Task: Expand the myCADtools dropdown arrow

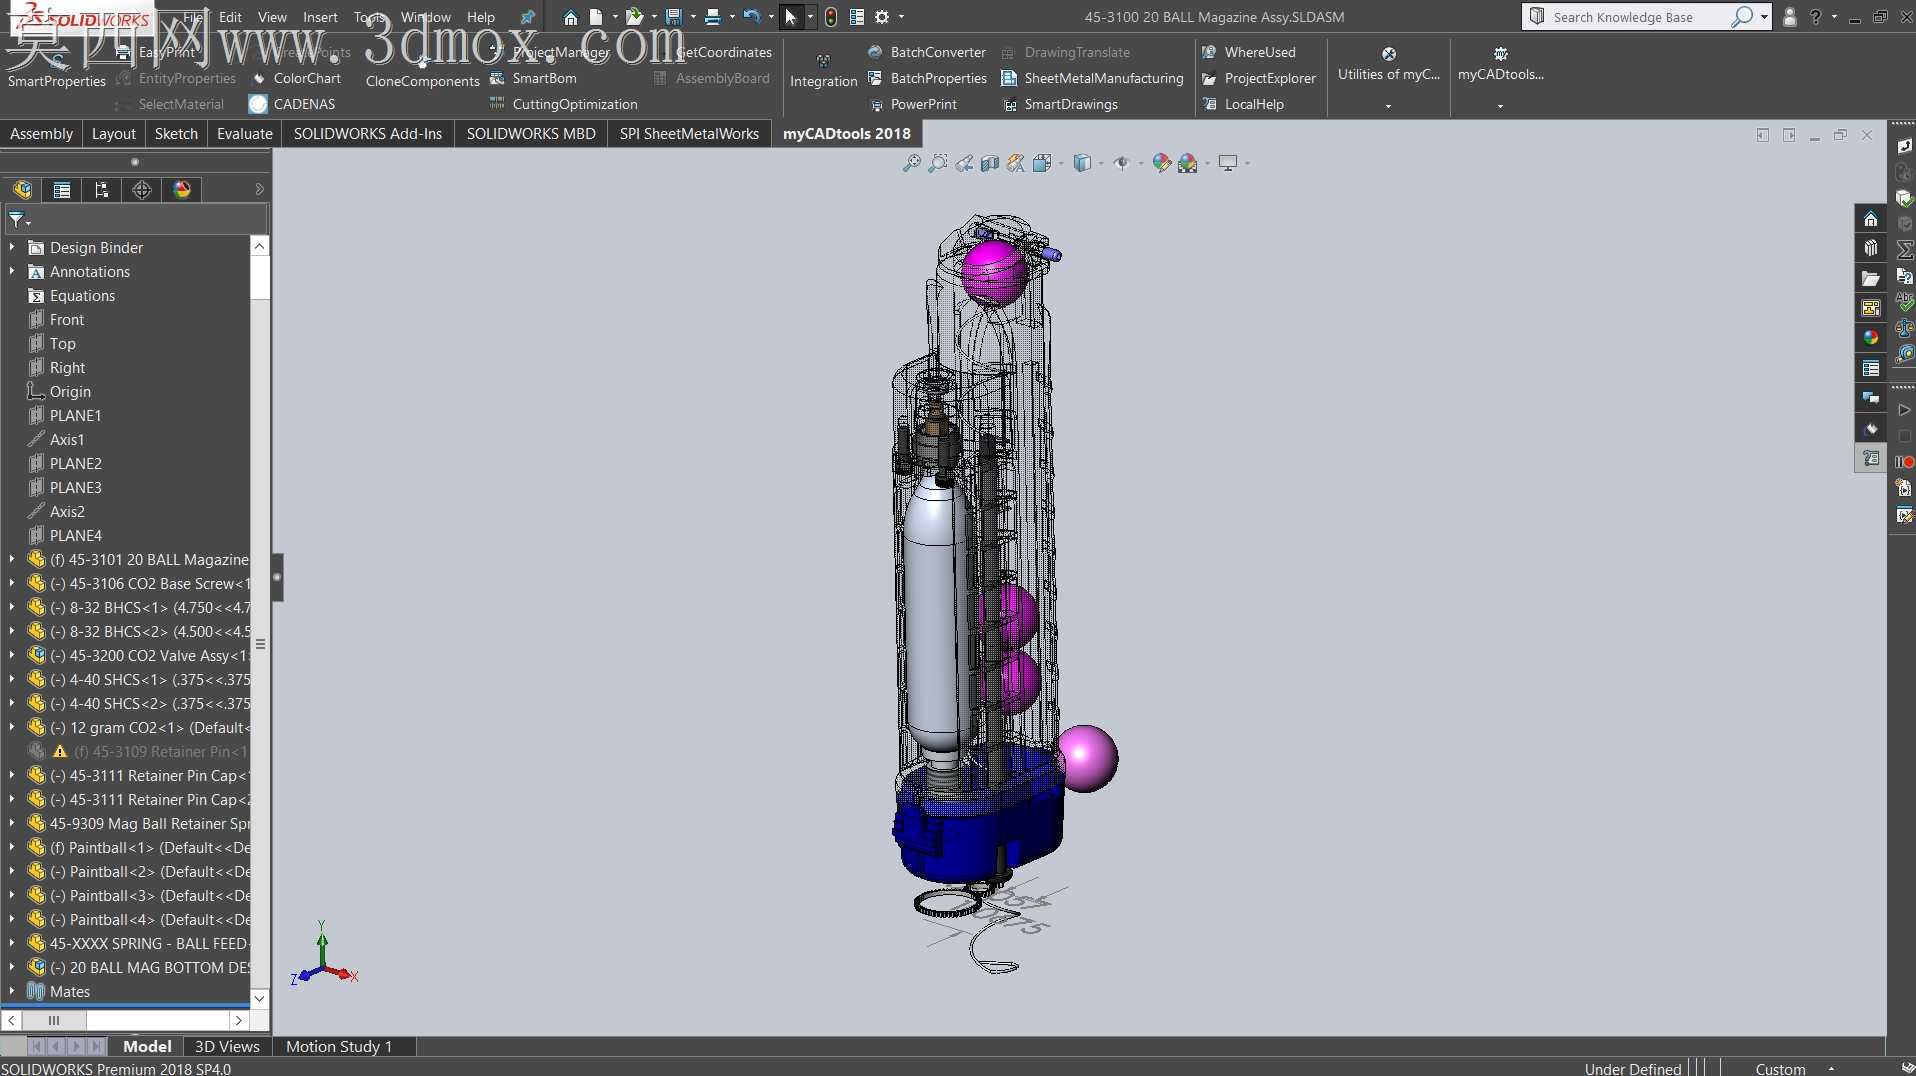Action: [1500, 106]
